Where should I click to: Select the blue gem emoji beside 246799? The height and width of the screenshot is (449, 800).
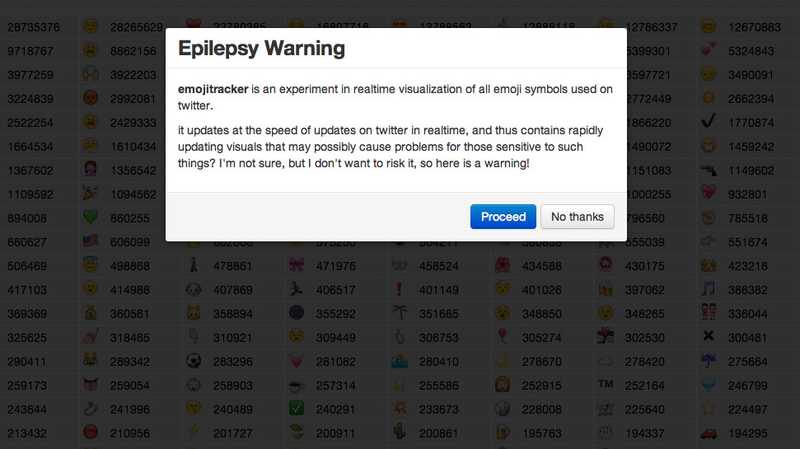click(708, 384)
